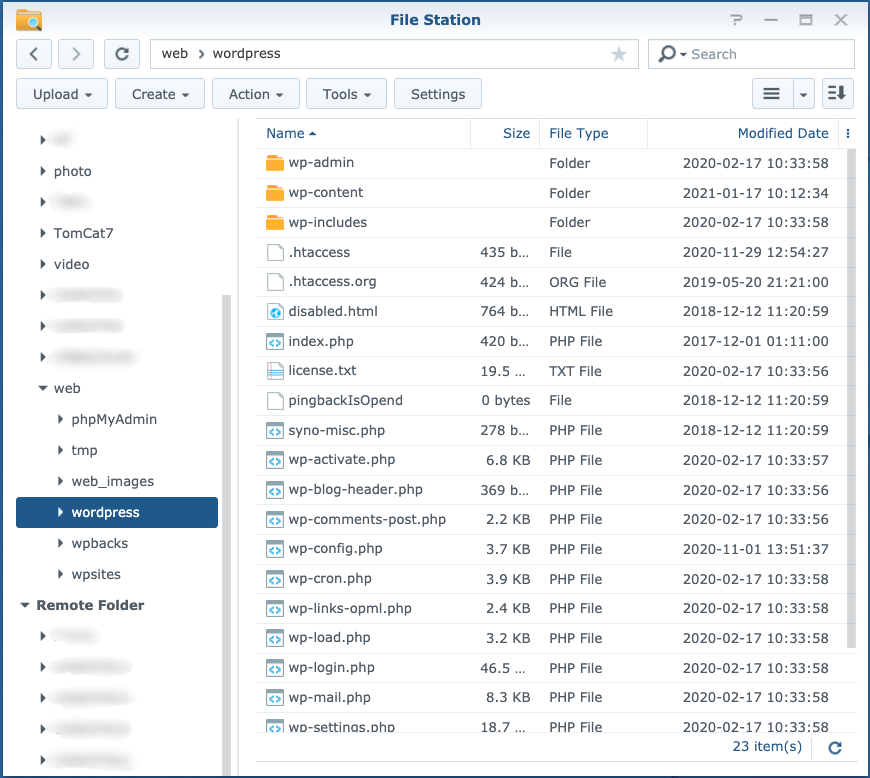Open the column options three-dot menu
This screenshot has height=778, width=870.
[847, 133]
